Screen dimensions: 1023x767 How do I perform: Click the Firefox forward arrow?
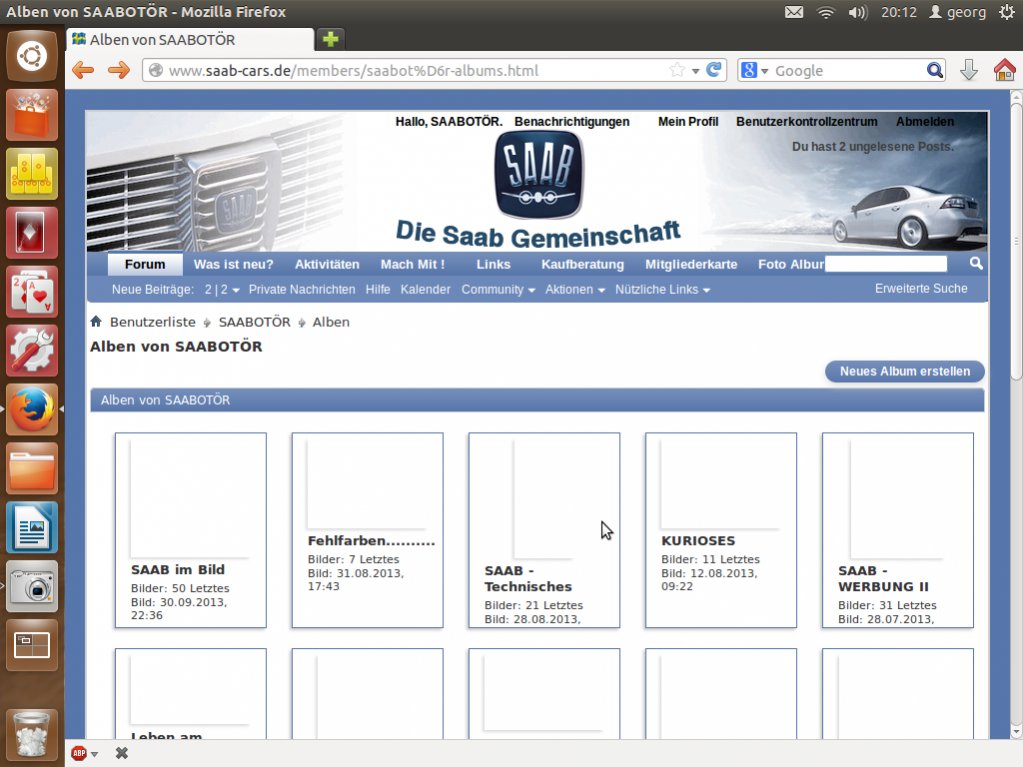click(x=119, y=70)
